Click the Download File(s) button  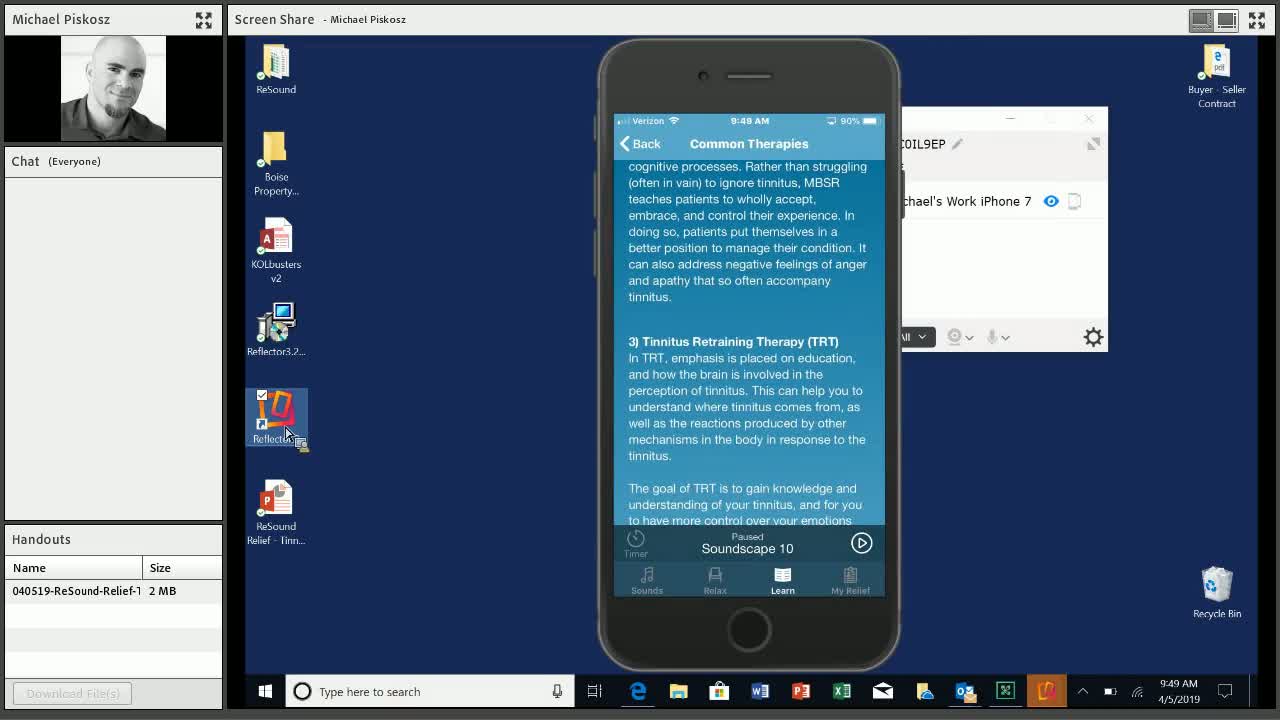[73, 693]
